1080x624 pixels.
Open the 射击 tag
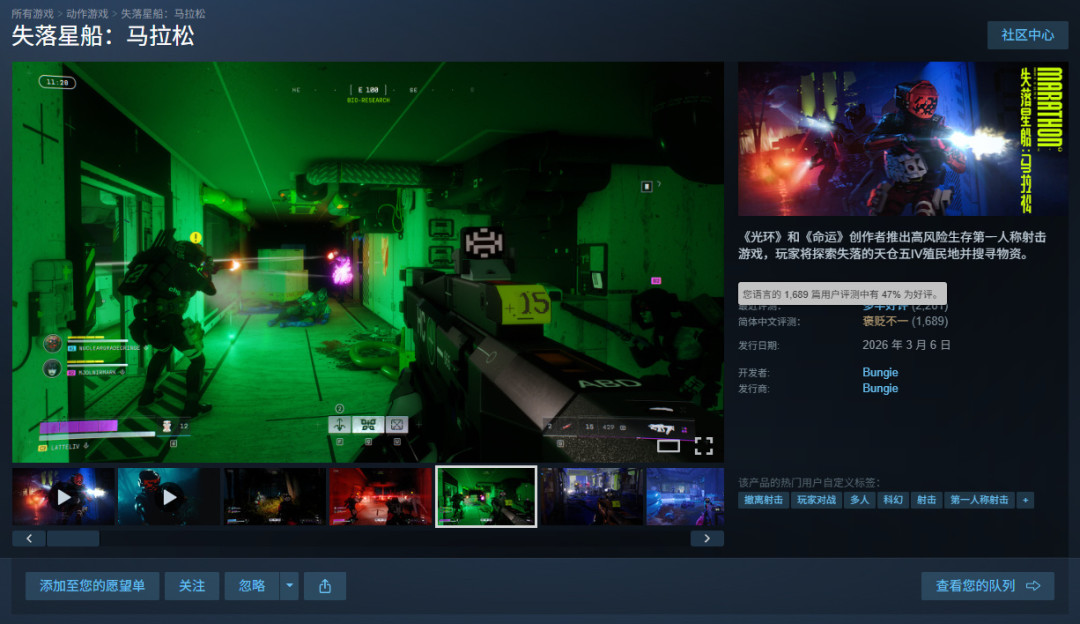point(926,500)
